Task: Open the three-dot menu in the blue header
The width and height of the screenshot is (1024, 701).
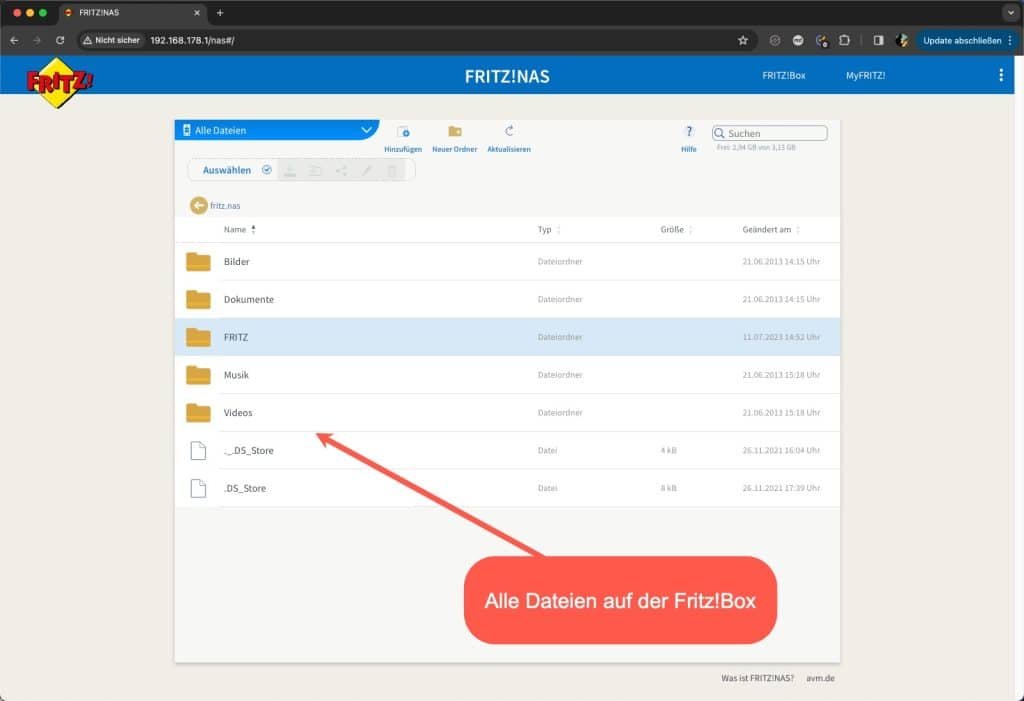Action: point(999,75)
